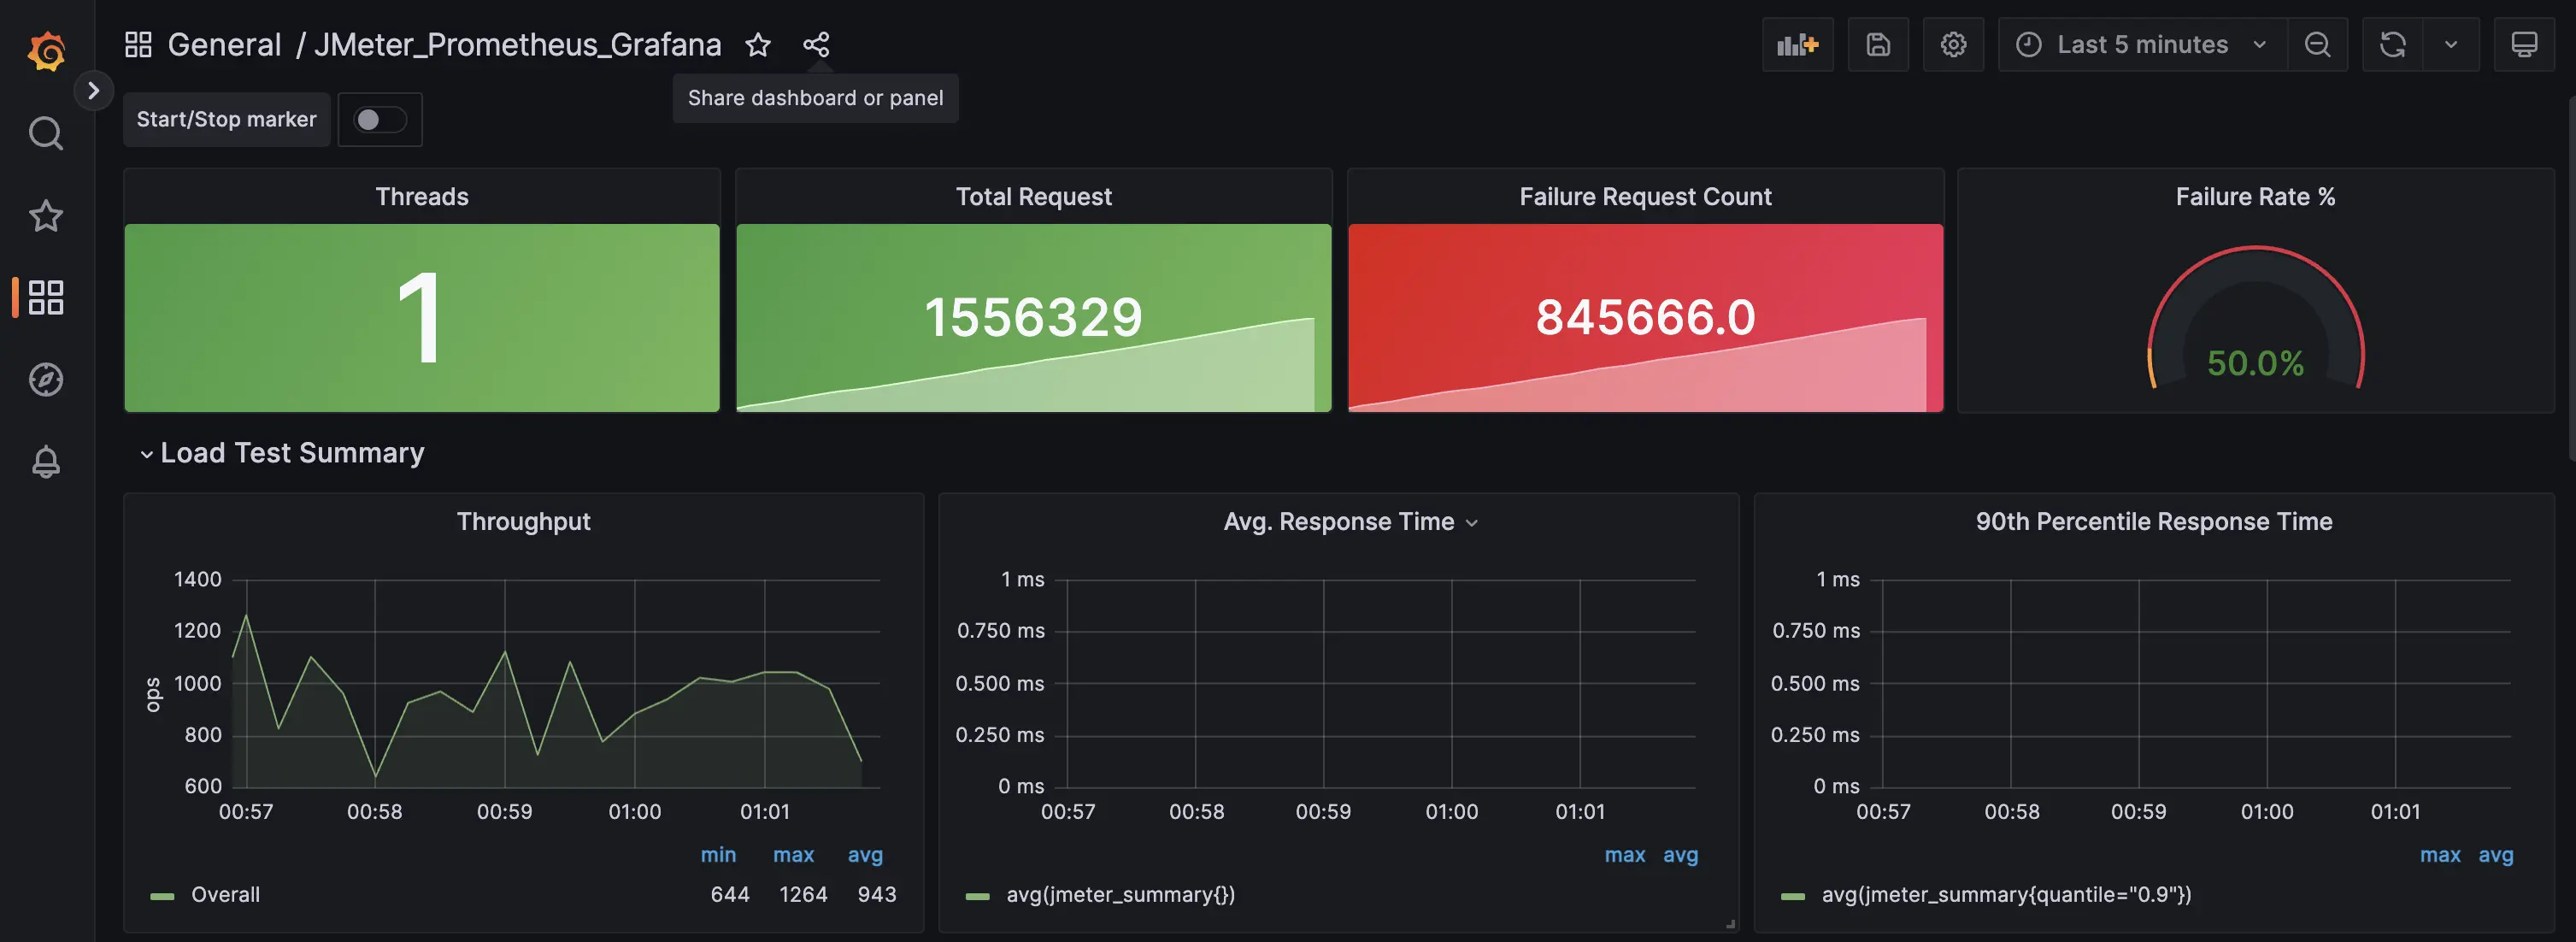
Task: Click the 90th percentile legend color swatch
Action: click(1793, 896)
